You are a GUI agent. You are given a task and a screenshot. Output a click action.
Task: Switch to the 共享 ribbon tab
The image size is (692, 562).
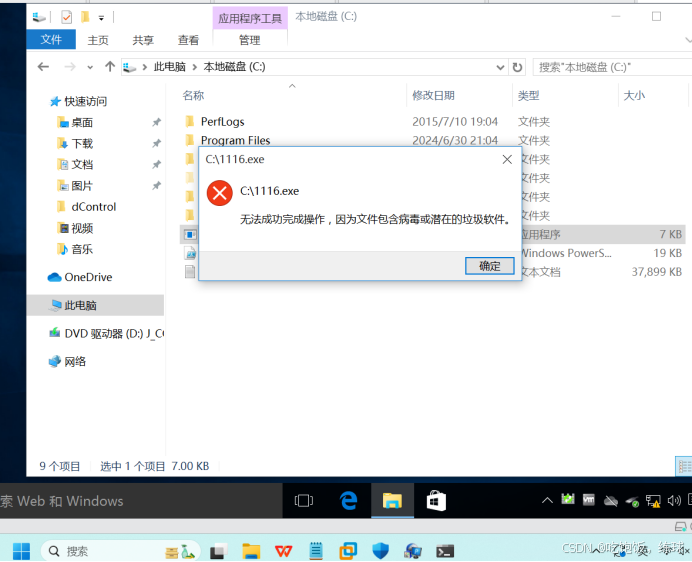coord(143,40)
